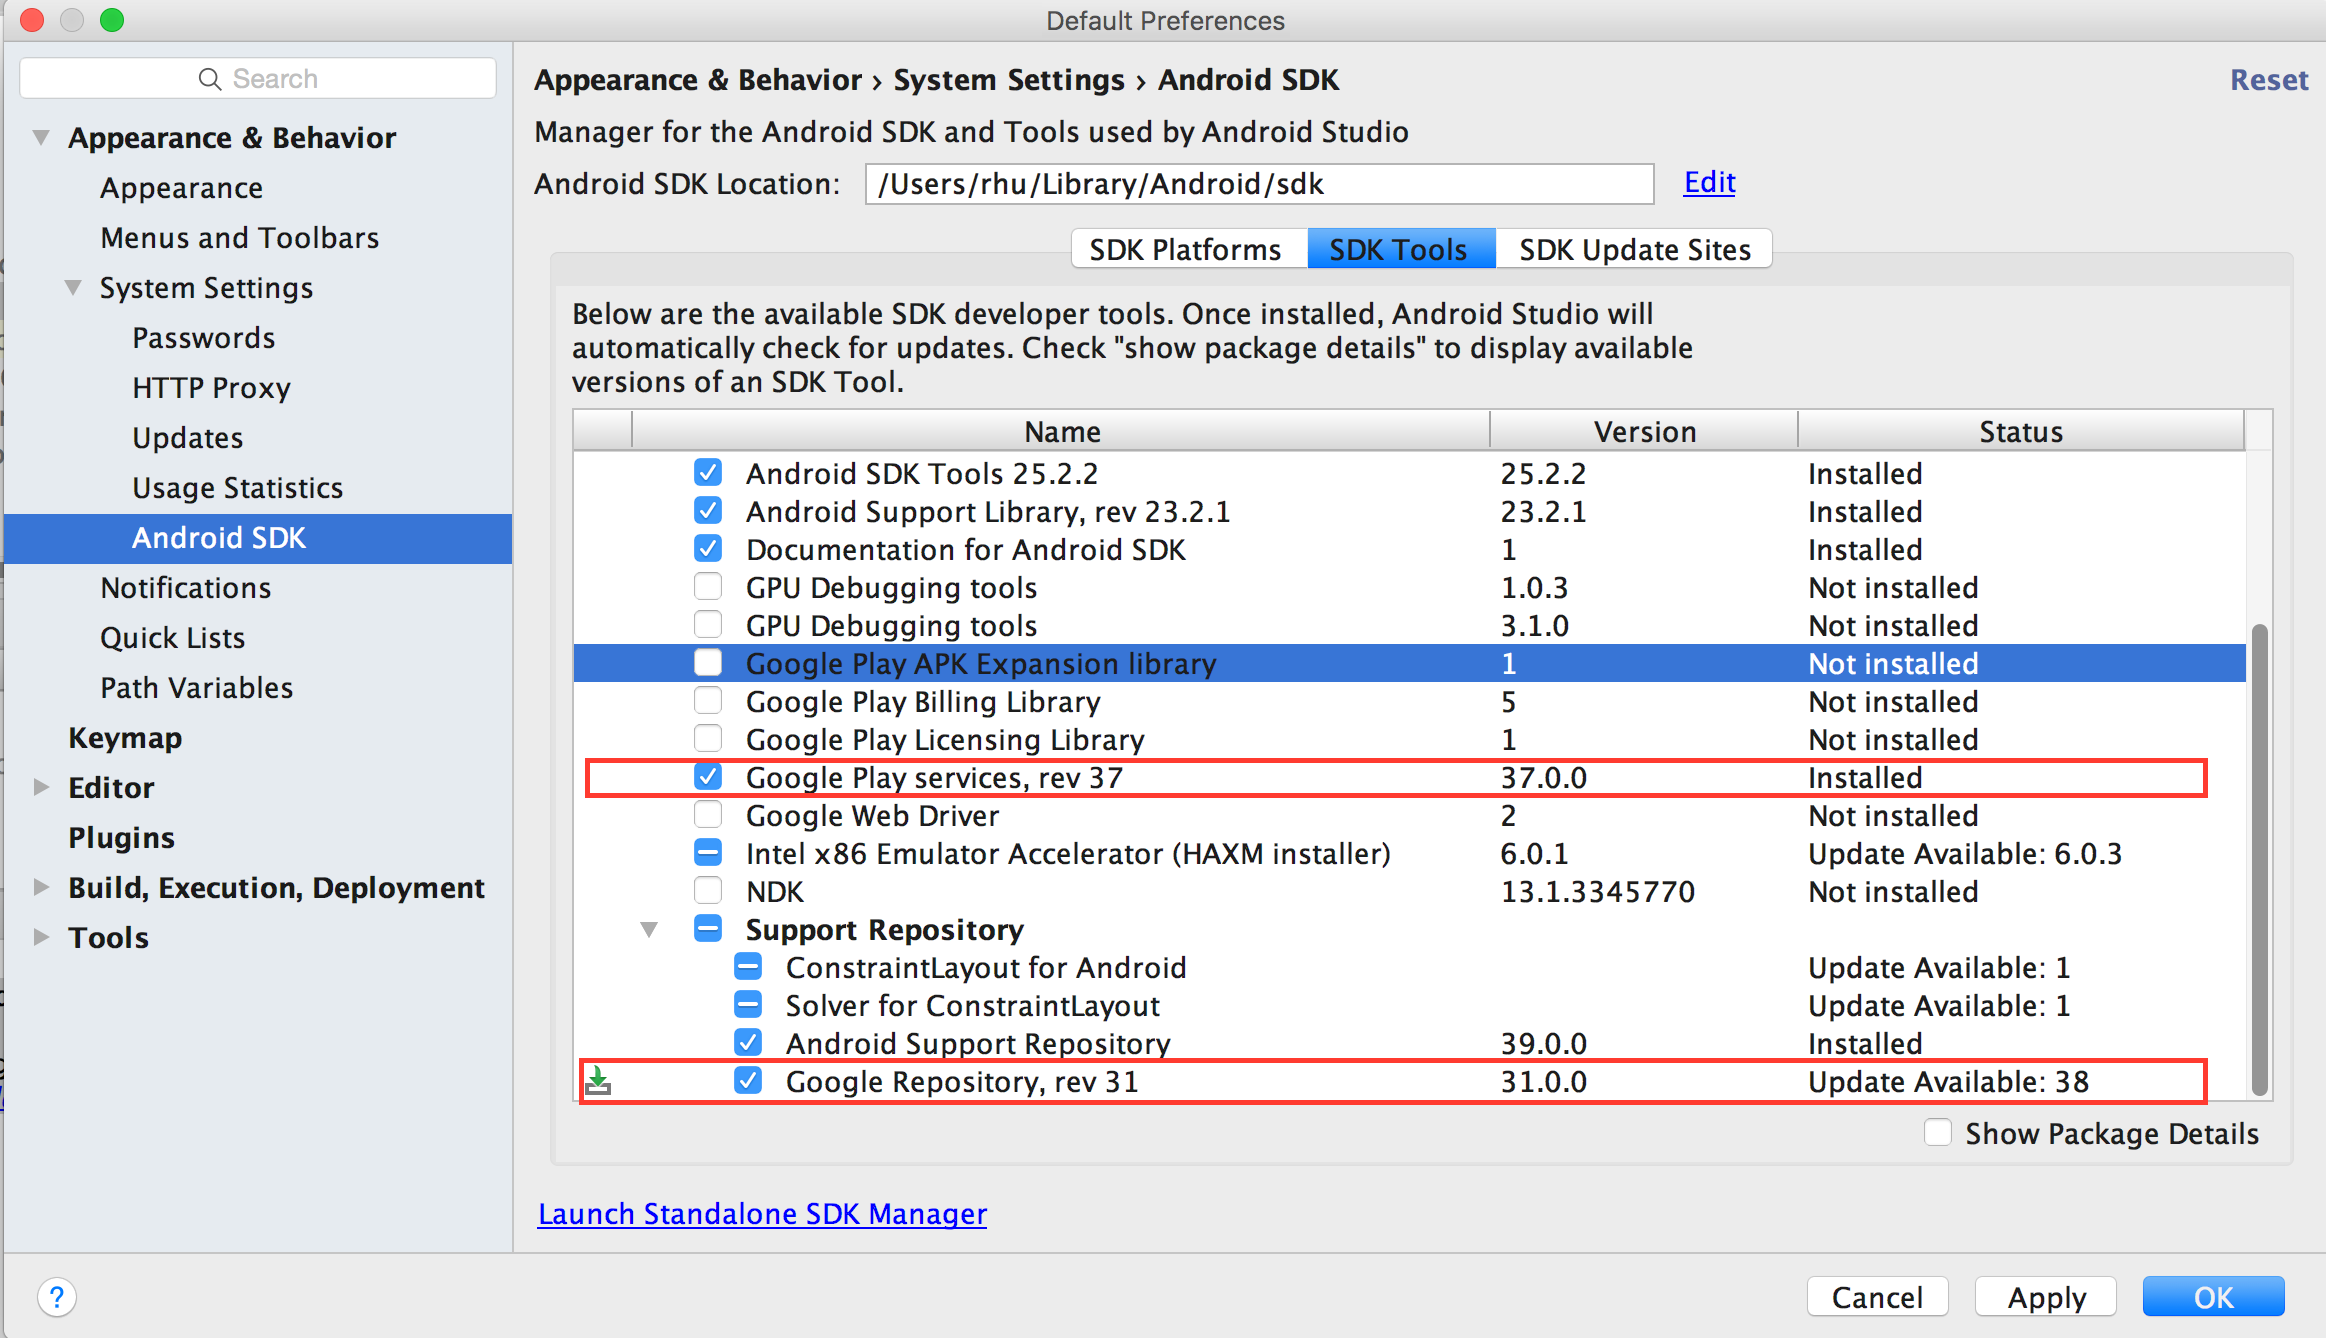The image size is (2326, 1338).
Task: Sort table by Name column header
Action: click(x=1061, y=431)
